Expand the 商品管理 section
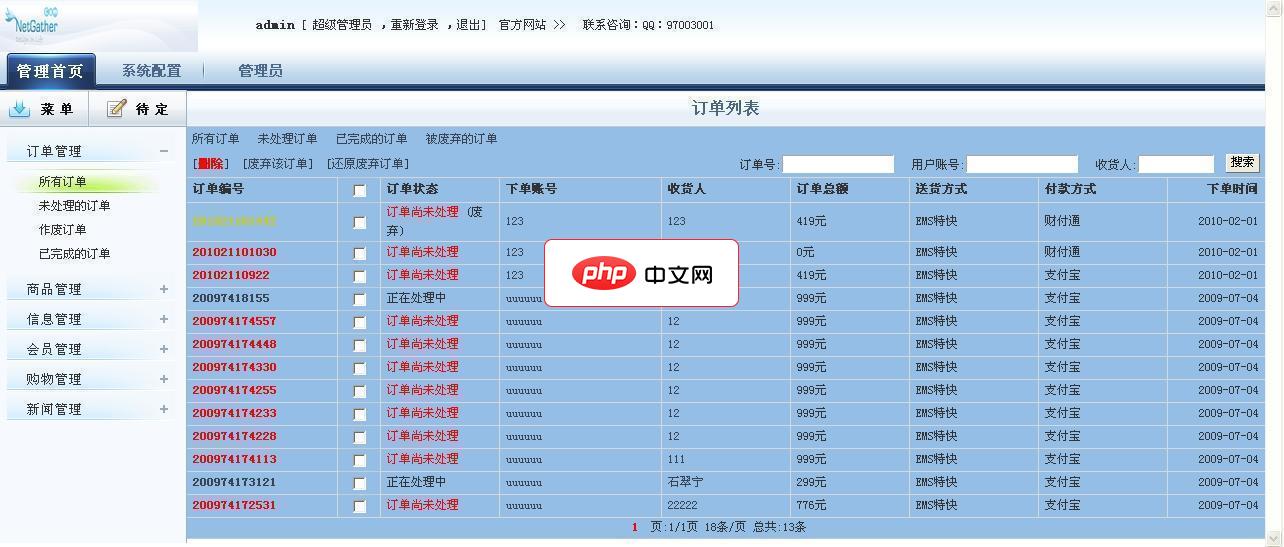The width and height of the screenshot is (1284, 547). [164, 289]
